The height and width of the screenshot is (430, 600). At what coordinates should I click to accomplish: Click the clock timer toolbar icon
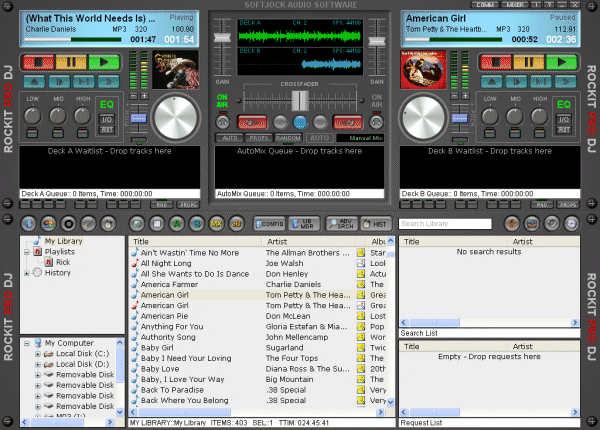click(108, 224)
